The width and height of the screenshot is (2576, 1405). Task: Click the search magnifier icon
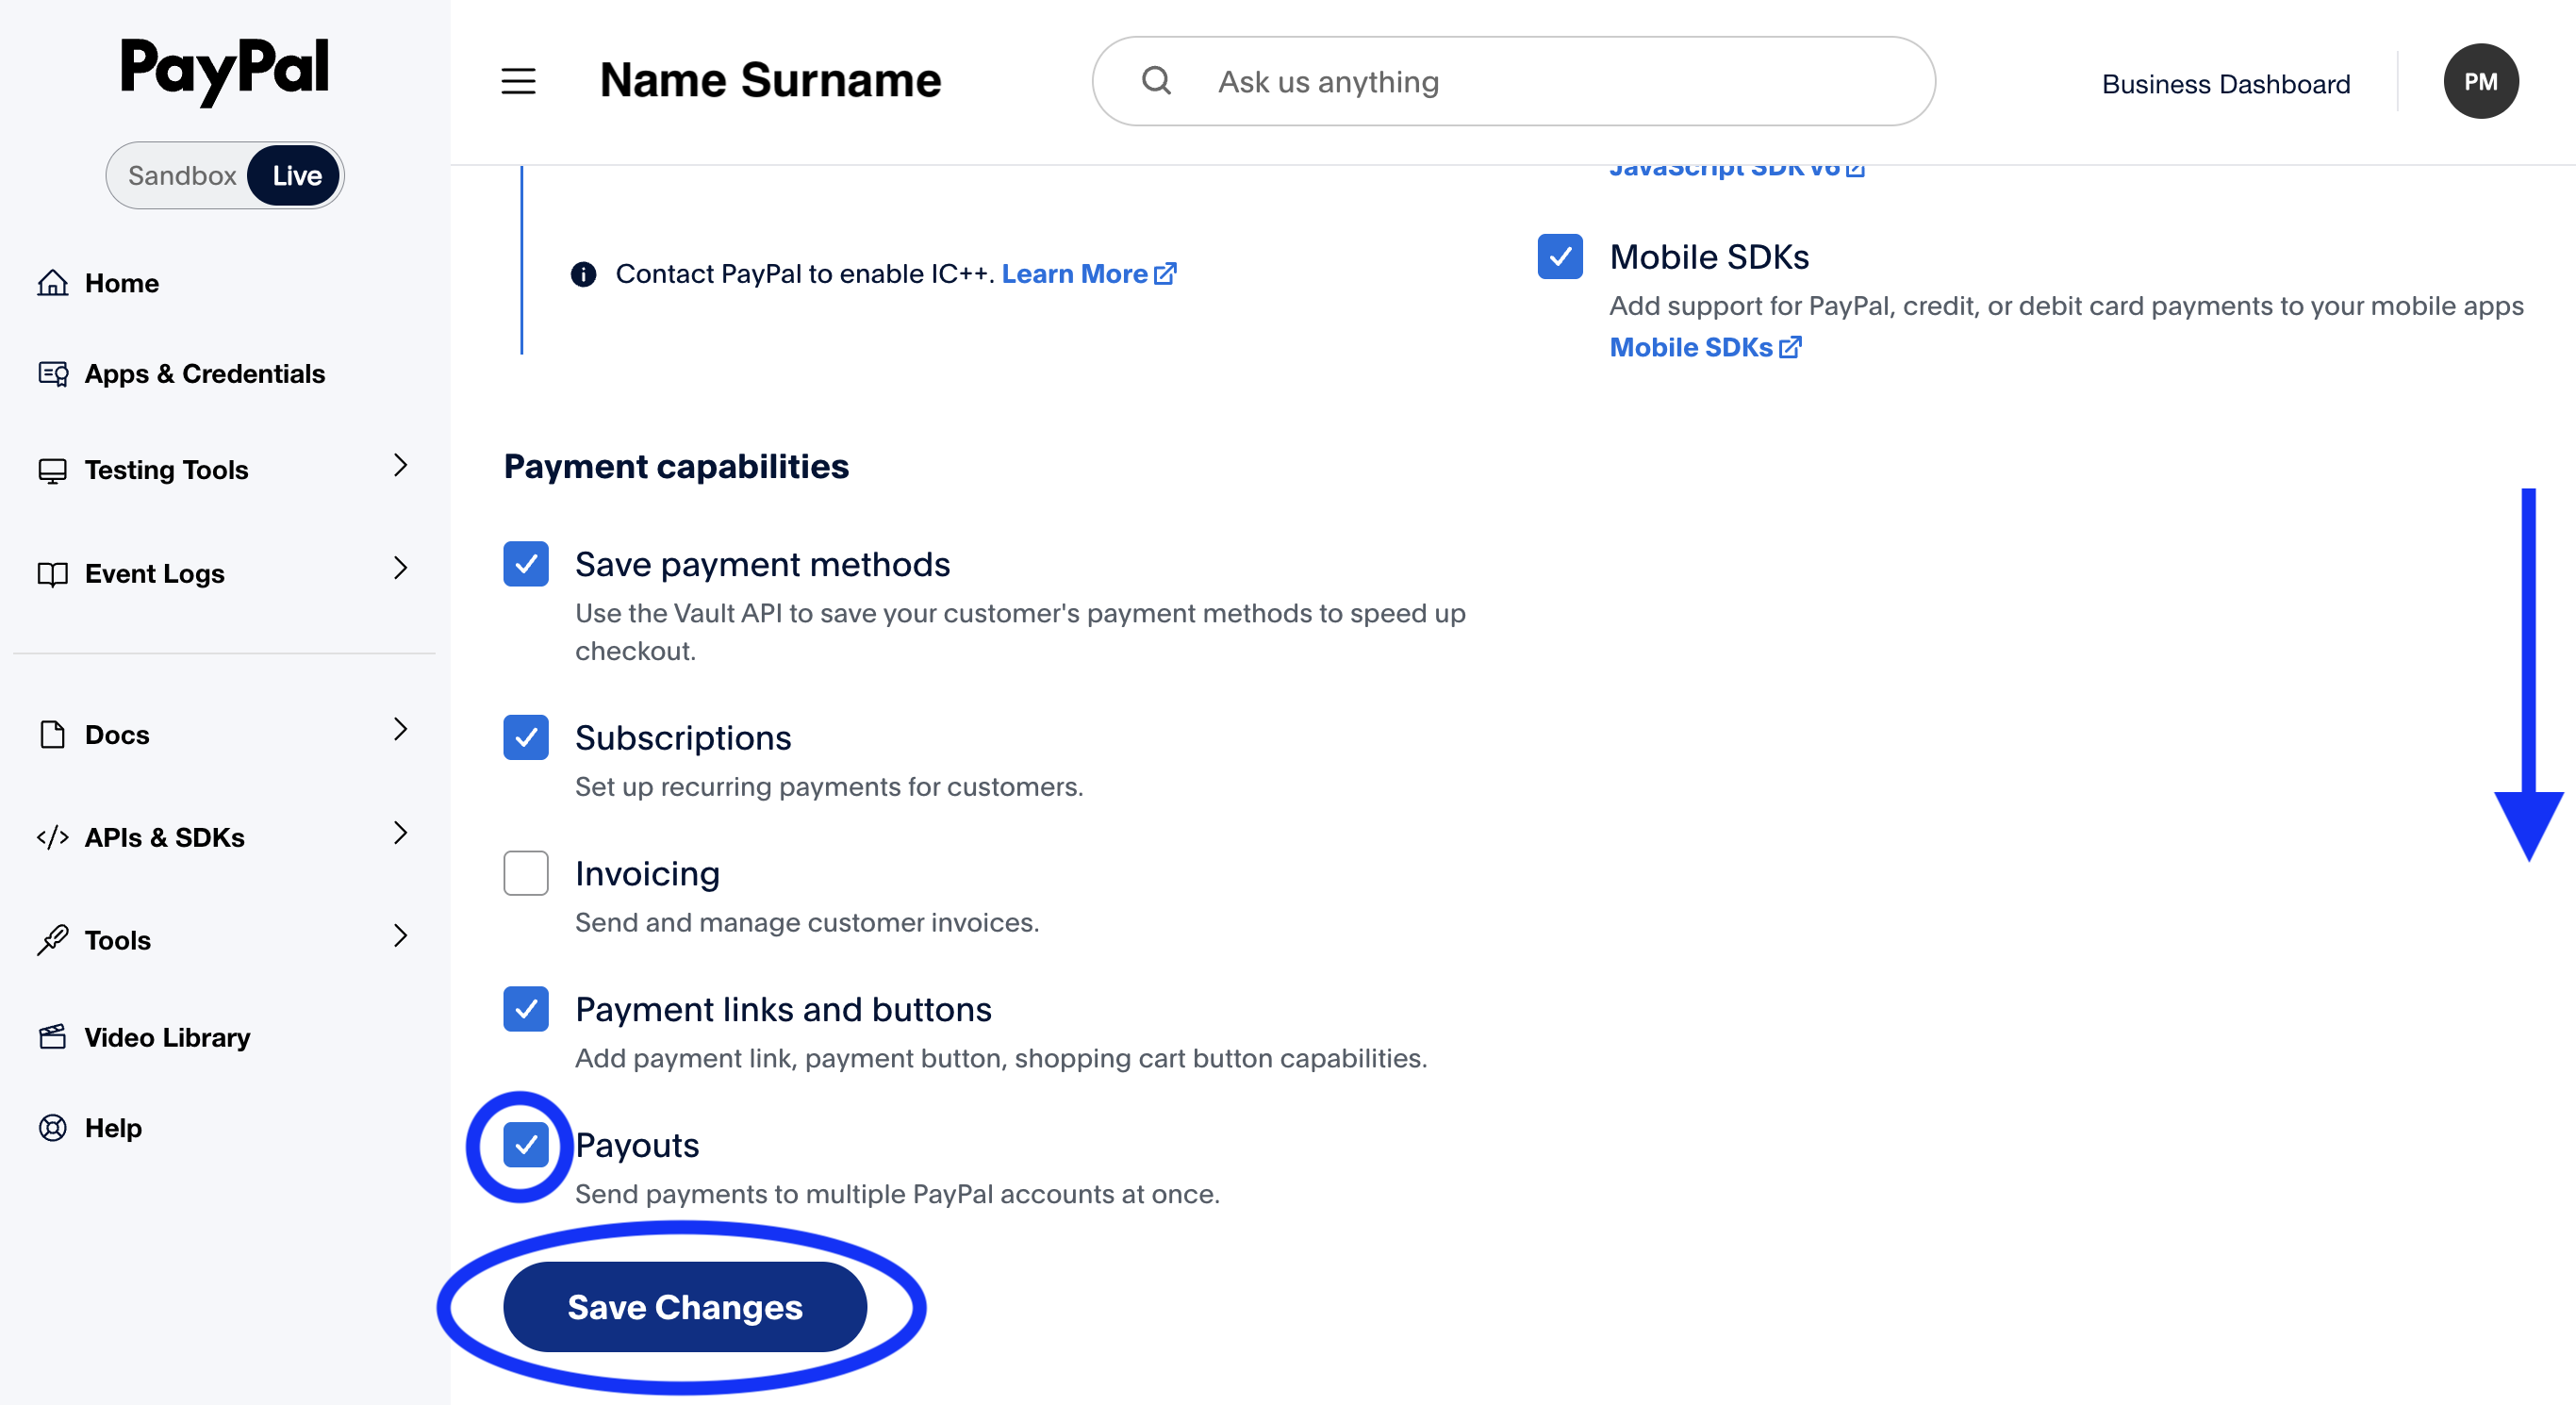pyautogui.click(x=1156, y=81)
